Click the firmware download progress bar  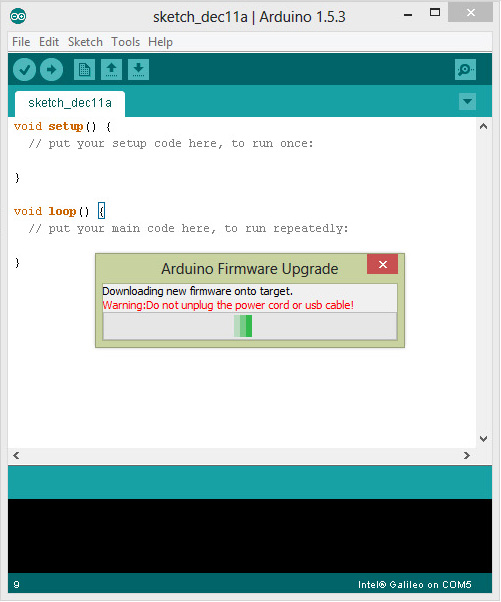tap(250, 326)
